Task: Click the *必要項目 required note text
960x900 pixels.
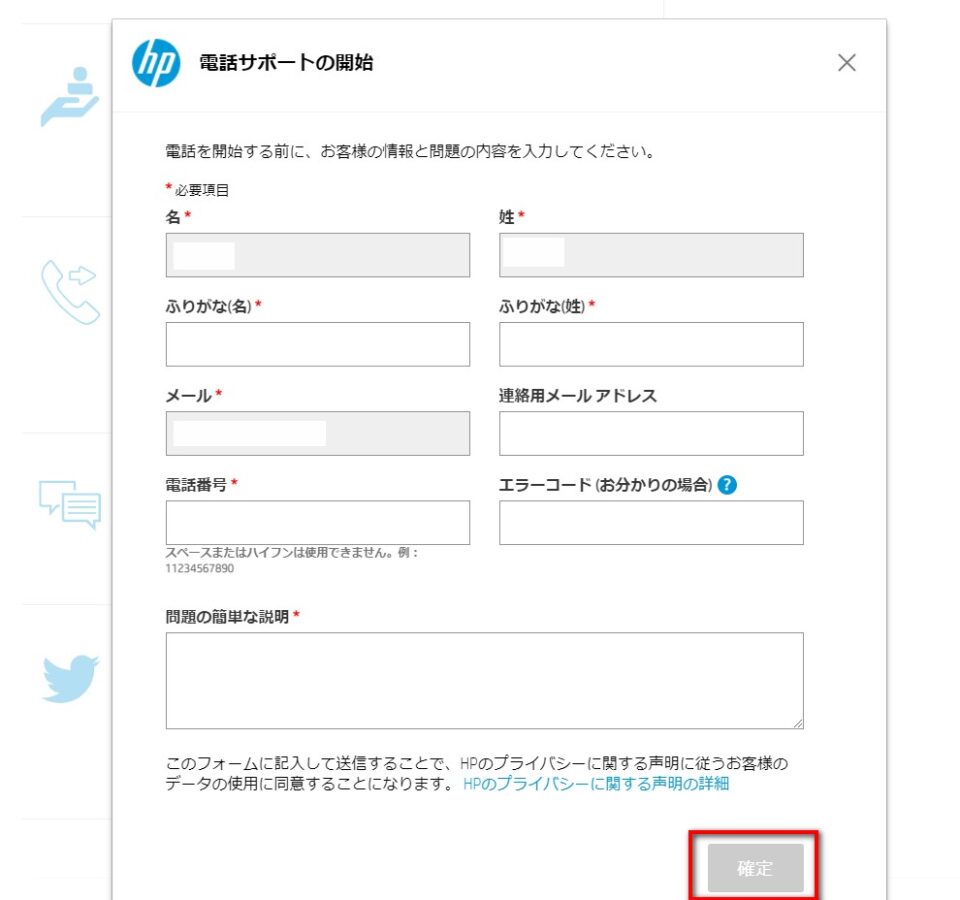Action: [197, 190]
